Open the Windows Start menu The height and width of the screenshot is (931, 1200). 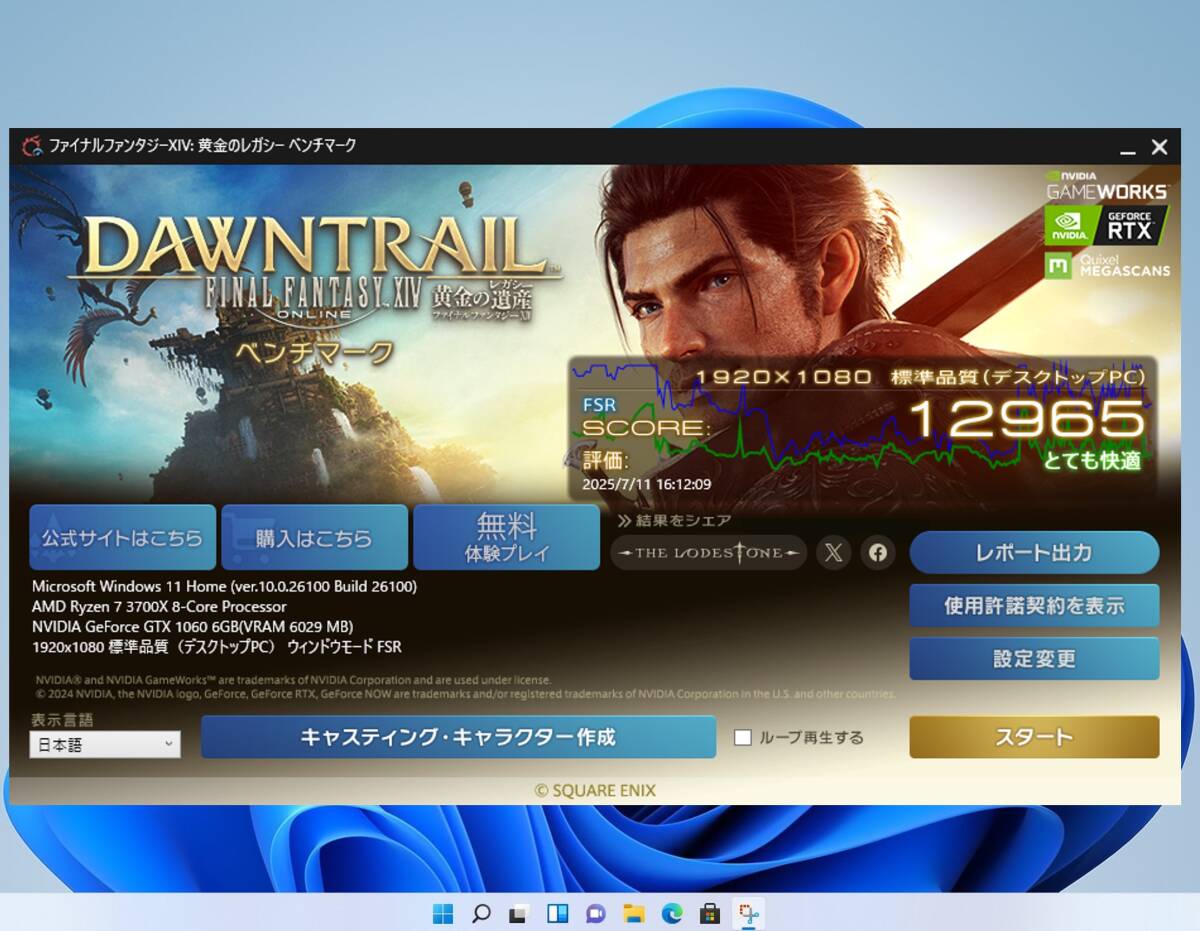(442, 913)
